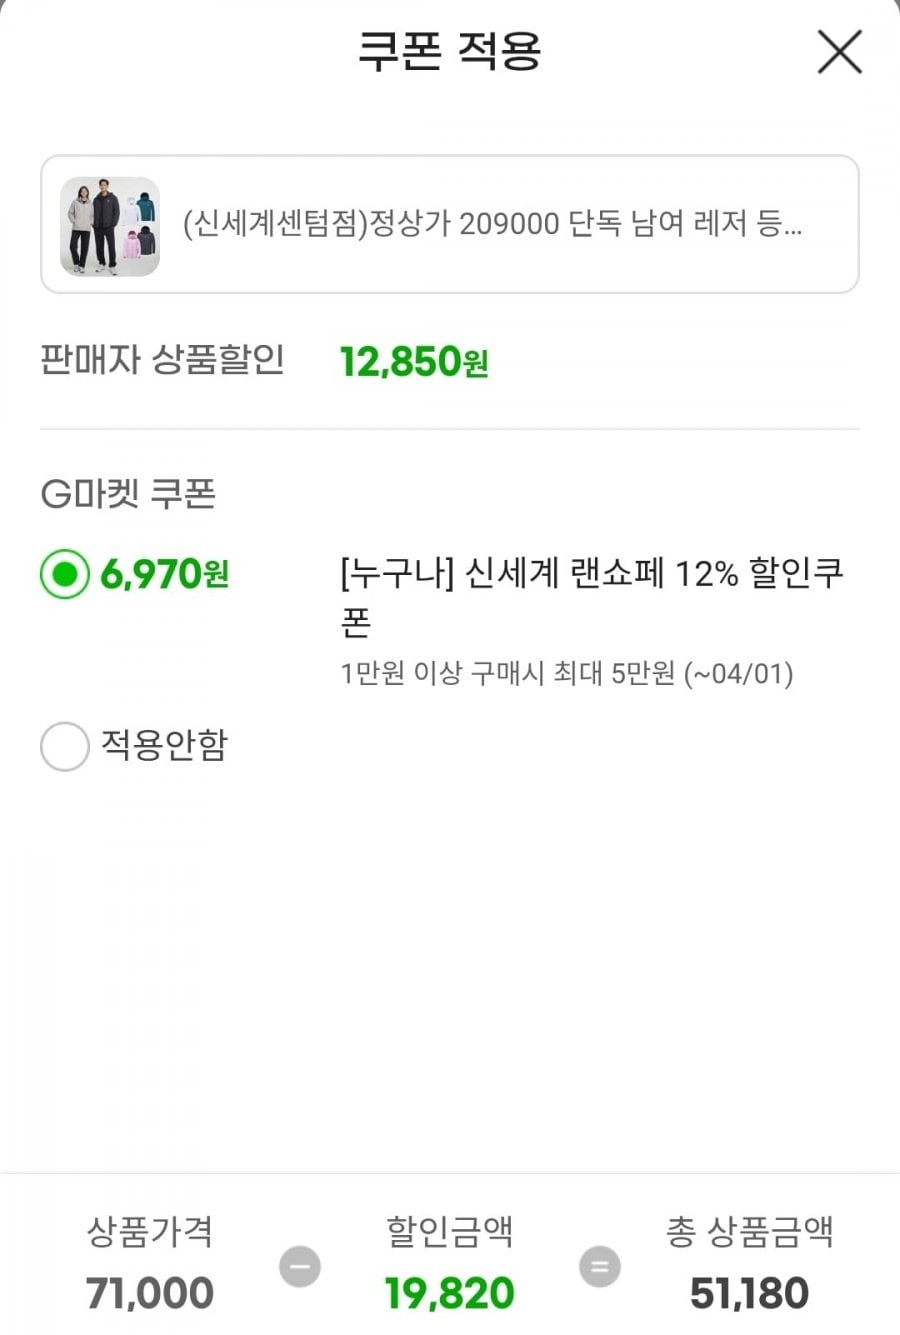Tap the 상품가격 71,000 value
The height and width of the screenshot is (1335, 900).
click(x=150, y=1293)
